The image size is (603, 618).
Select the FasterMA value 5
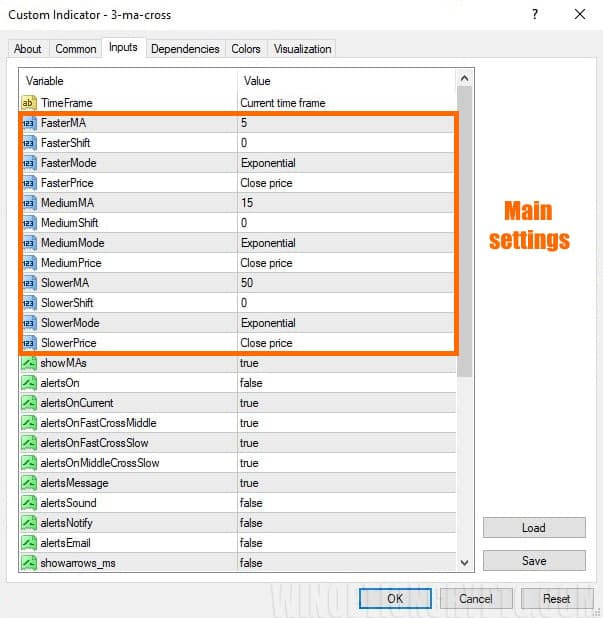coord(244,123)
